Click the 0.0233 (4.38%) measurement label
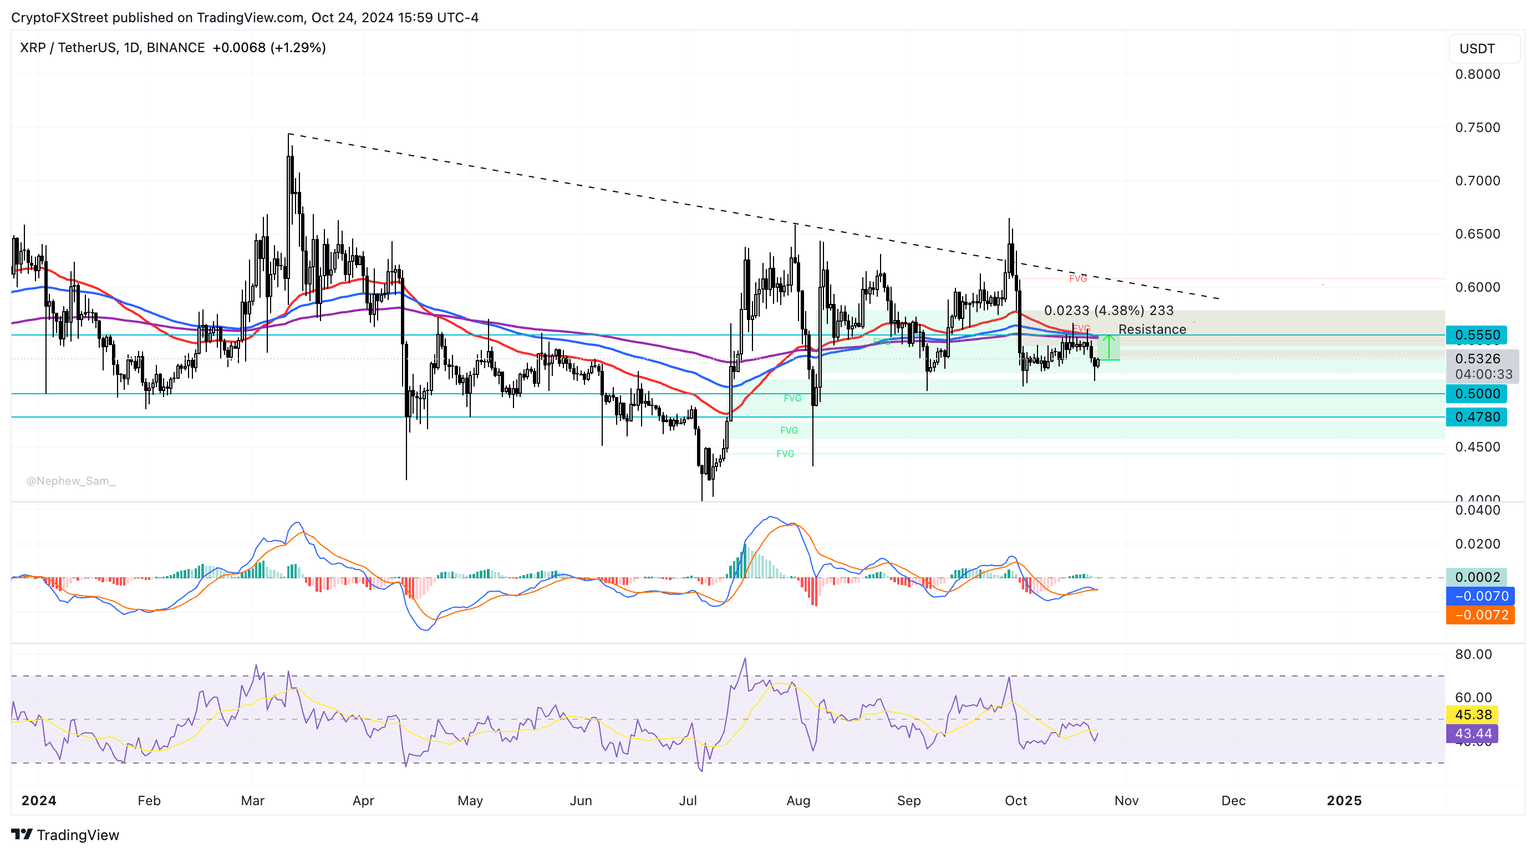The image size is (1536, 854). tap(1109, 311)
